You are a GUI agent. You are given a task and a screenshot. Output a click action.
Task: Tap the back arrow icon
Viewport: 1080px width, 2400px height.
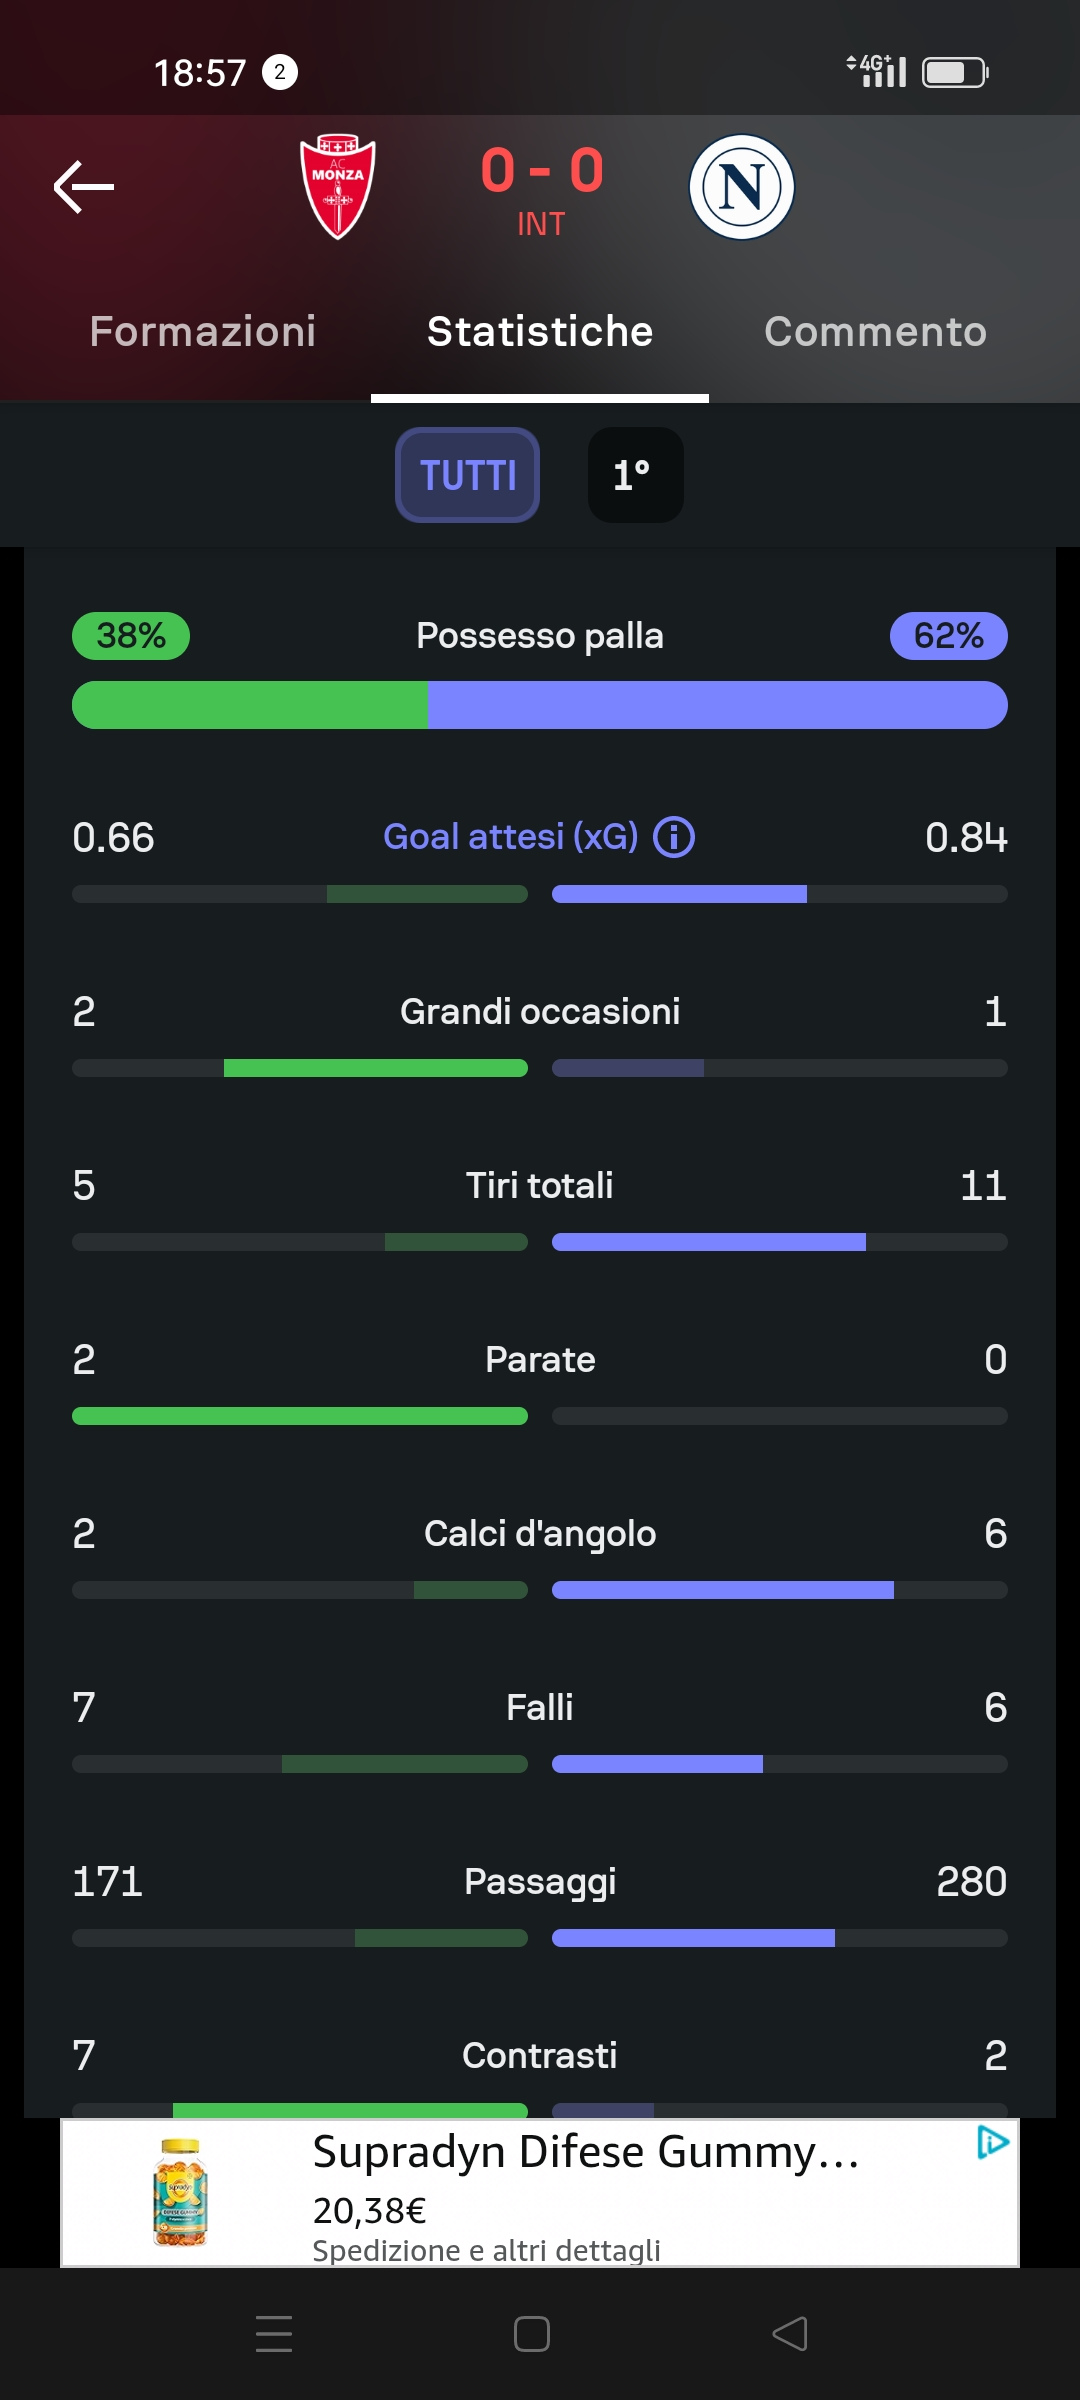(x=84, y=187)
